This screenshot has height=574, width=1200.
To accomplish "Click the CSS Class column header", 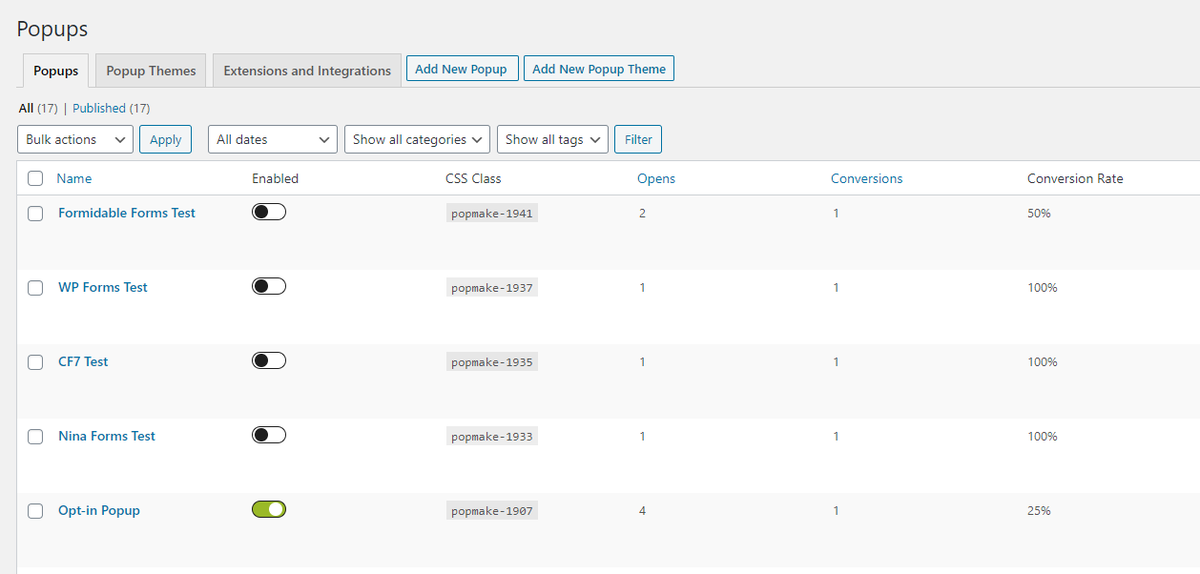I will tap(474, 179).
